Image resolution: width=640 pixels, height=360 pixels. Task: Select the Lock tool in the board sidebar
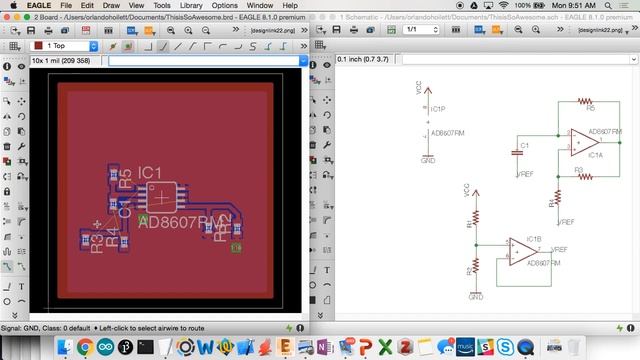(7, 191)
